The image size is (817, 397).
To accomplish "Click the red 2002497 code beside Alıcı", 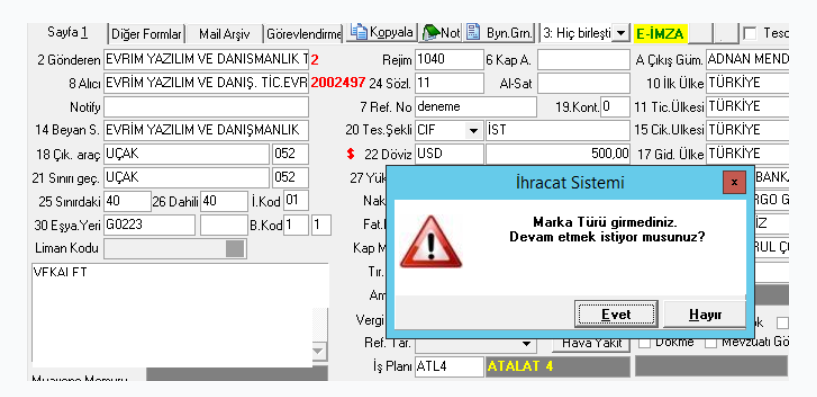I will (x=338, y=83).
